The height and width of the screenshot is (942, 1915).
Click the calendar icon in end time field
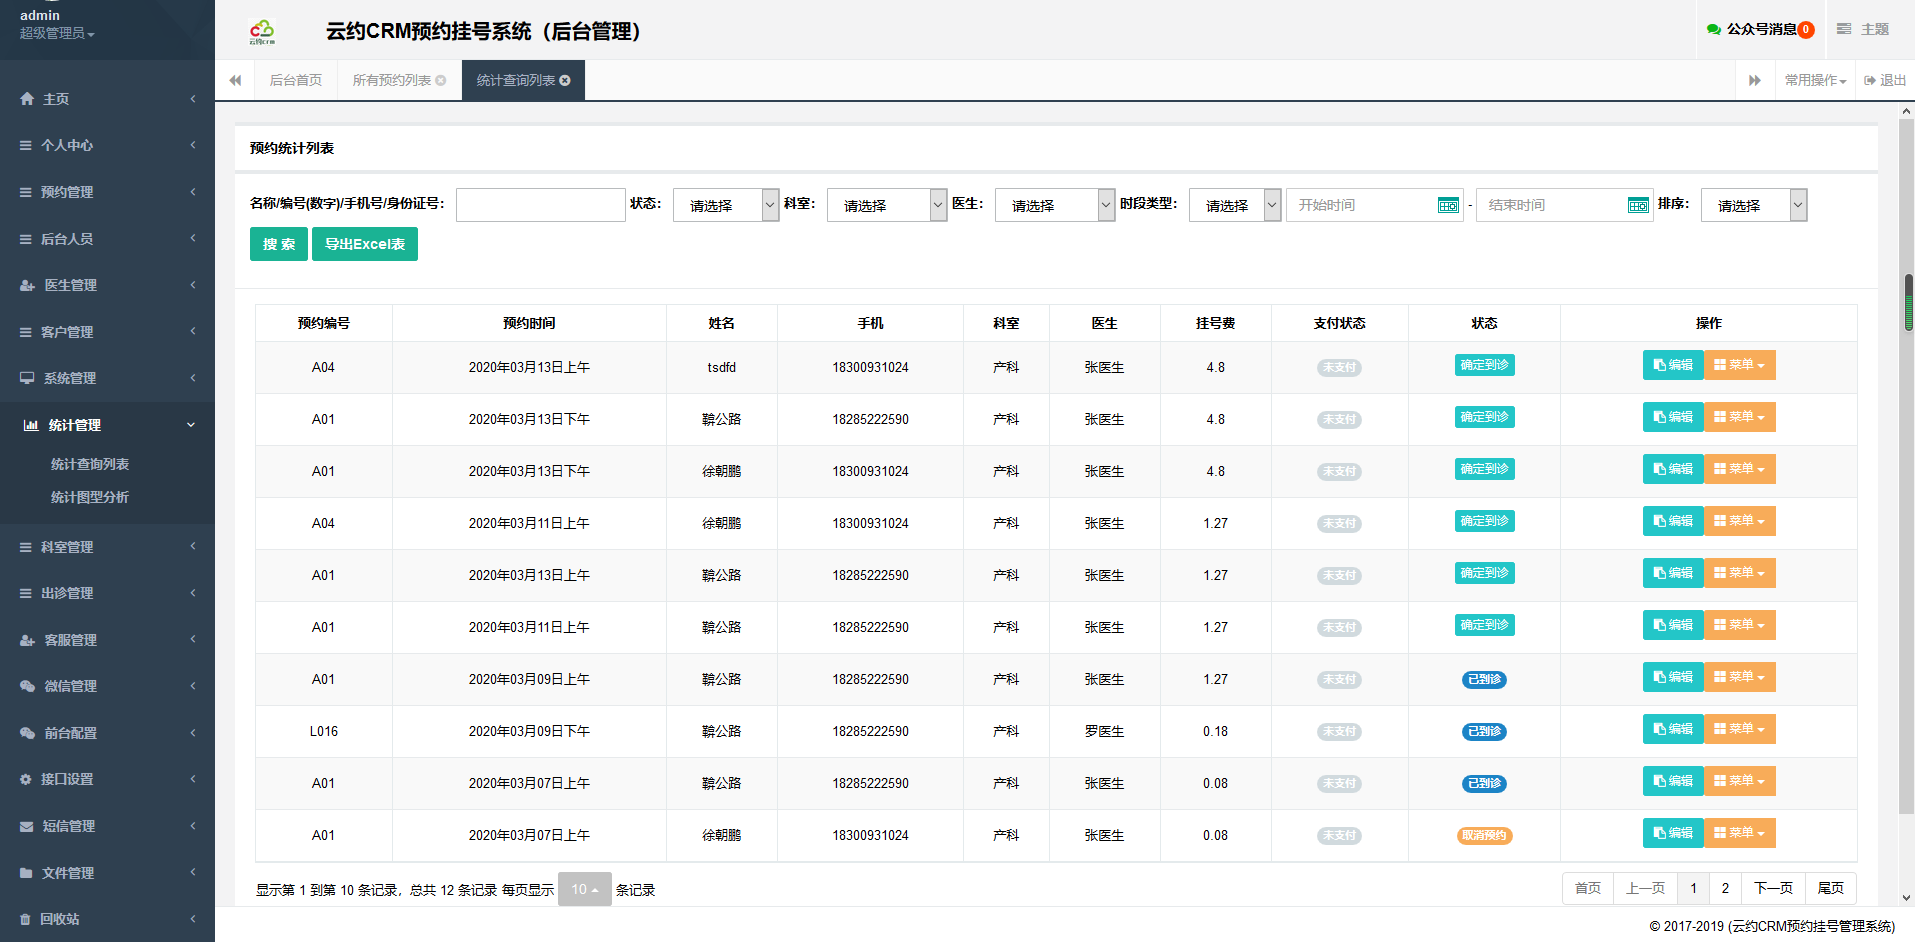pyautogui.click(x=1638, y=205)
